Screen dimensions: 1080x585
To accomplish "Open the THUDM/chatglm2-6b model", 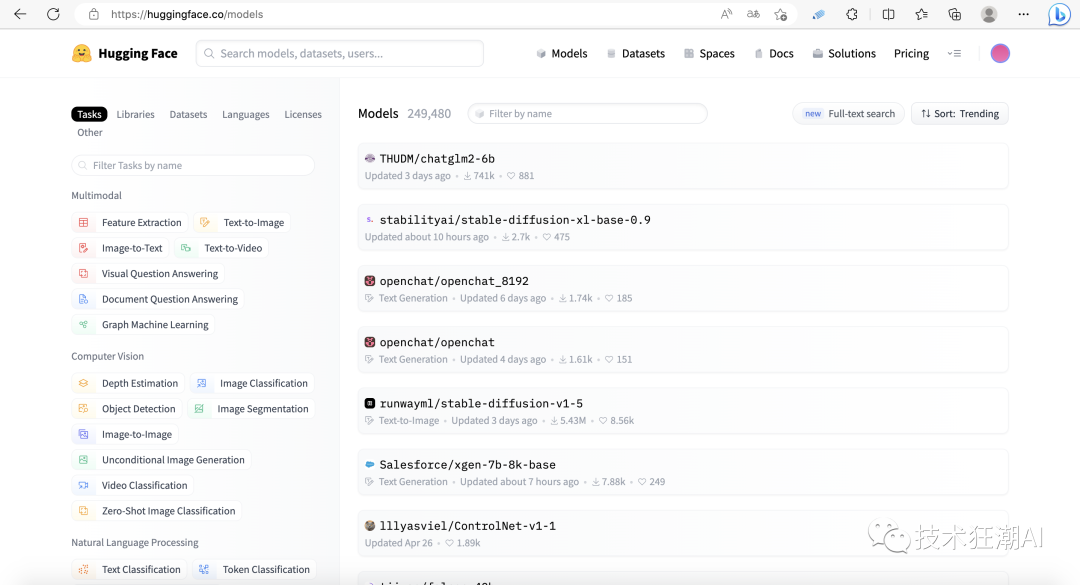I will [x=437, y=159].
